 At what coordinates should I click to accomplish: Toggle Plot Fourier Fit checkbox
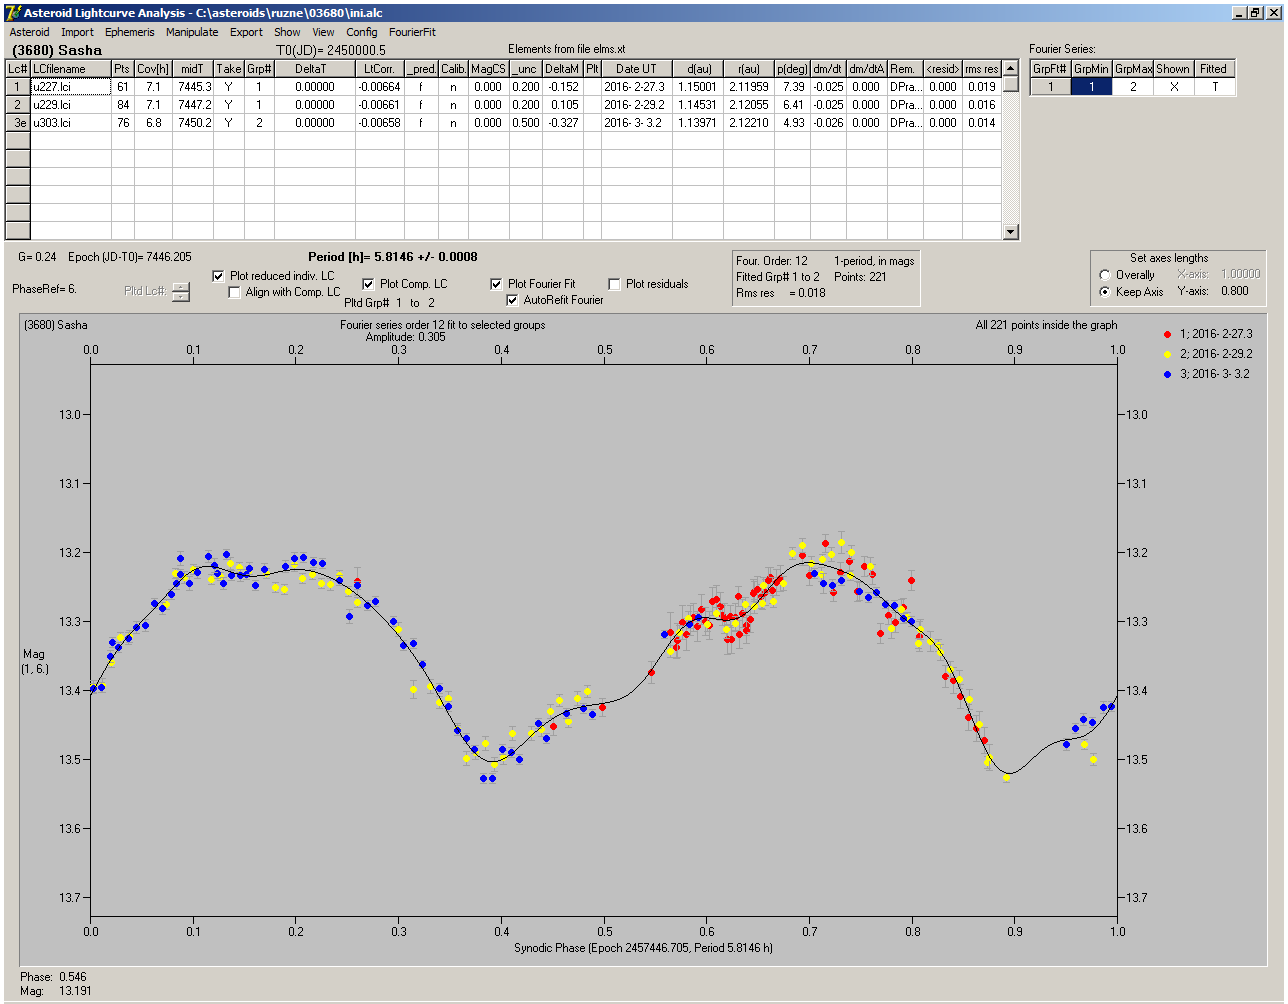coord(496,284)
